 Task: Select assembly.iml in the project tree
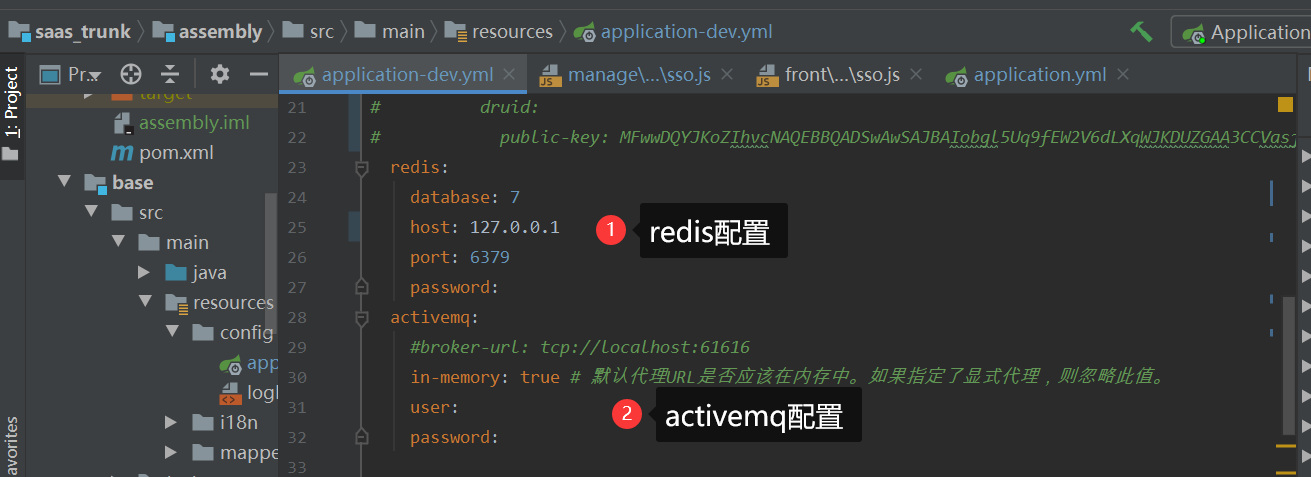coord(194,123)
